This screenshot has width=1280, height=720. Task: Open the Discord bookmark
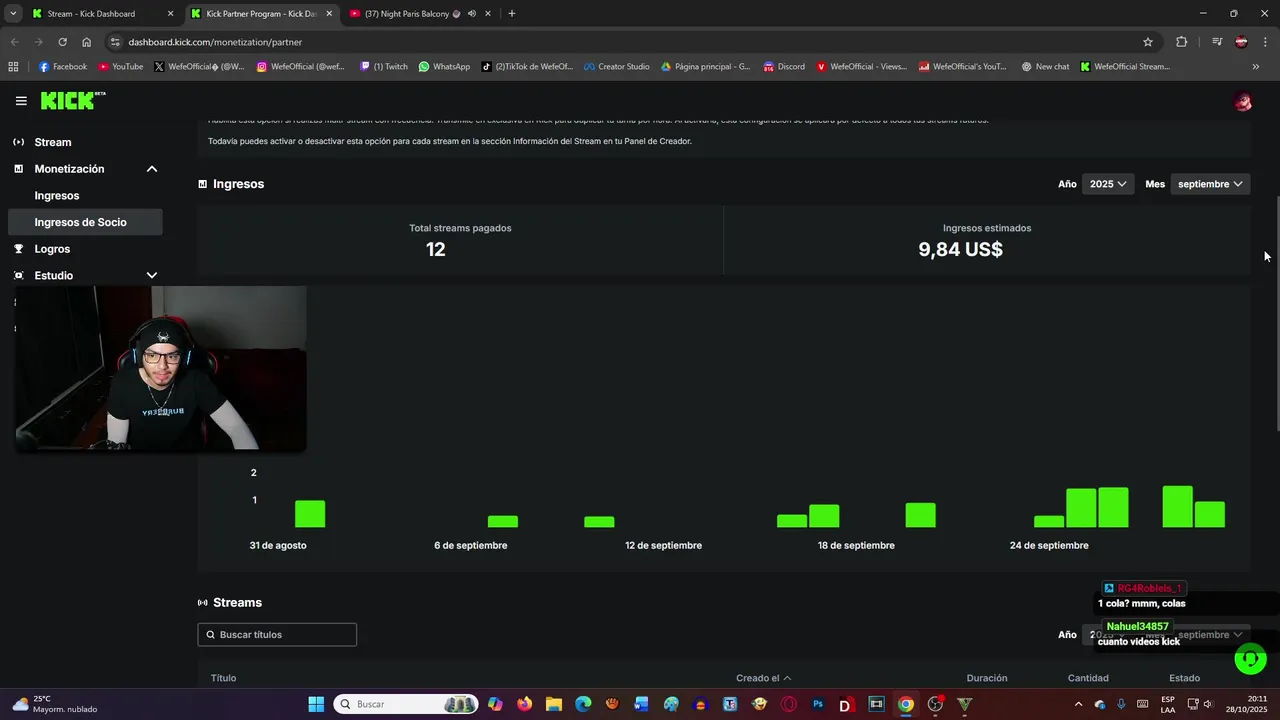point(784,67)
